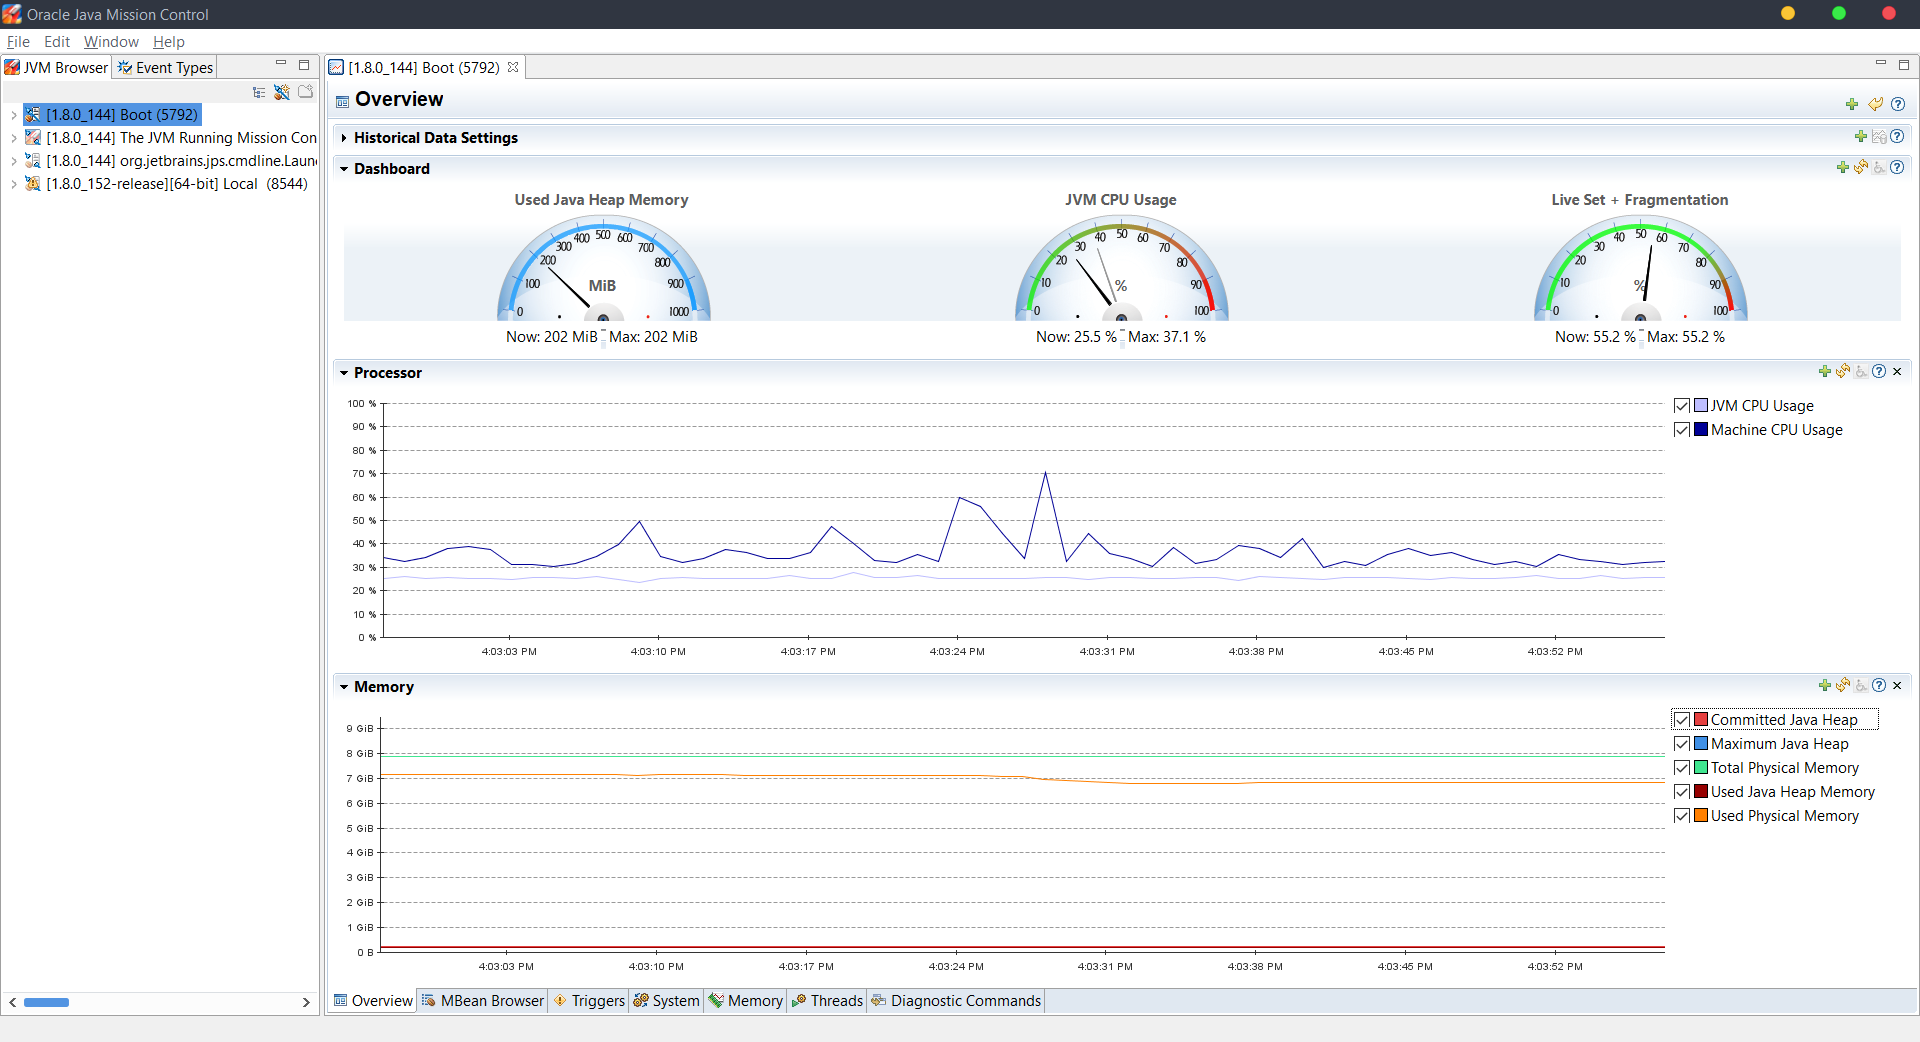Toggle Committed Java Heap checkbox

point(1682,720)
